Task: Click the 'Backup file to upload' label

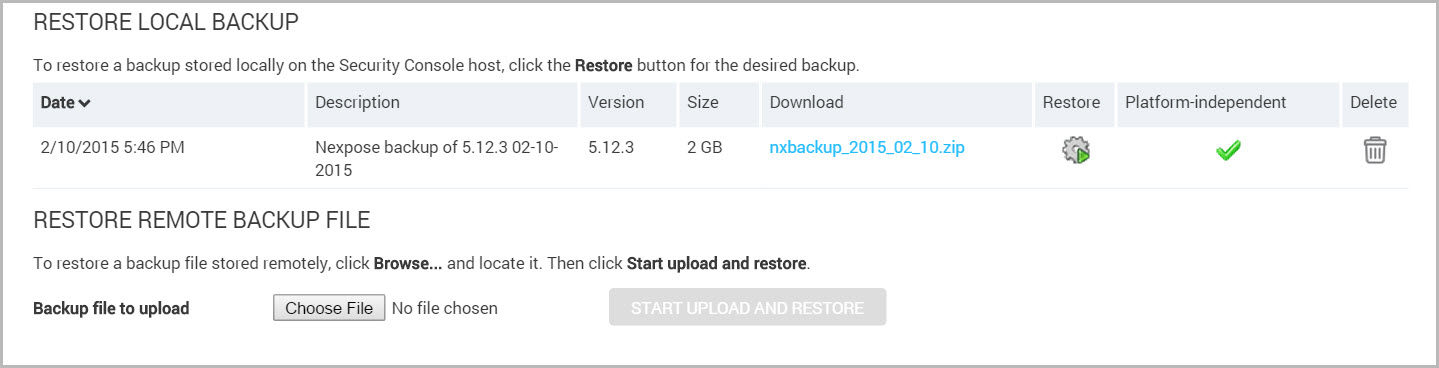Action: pyautogui.click(x=111, y=308)
